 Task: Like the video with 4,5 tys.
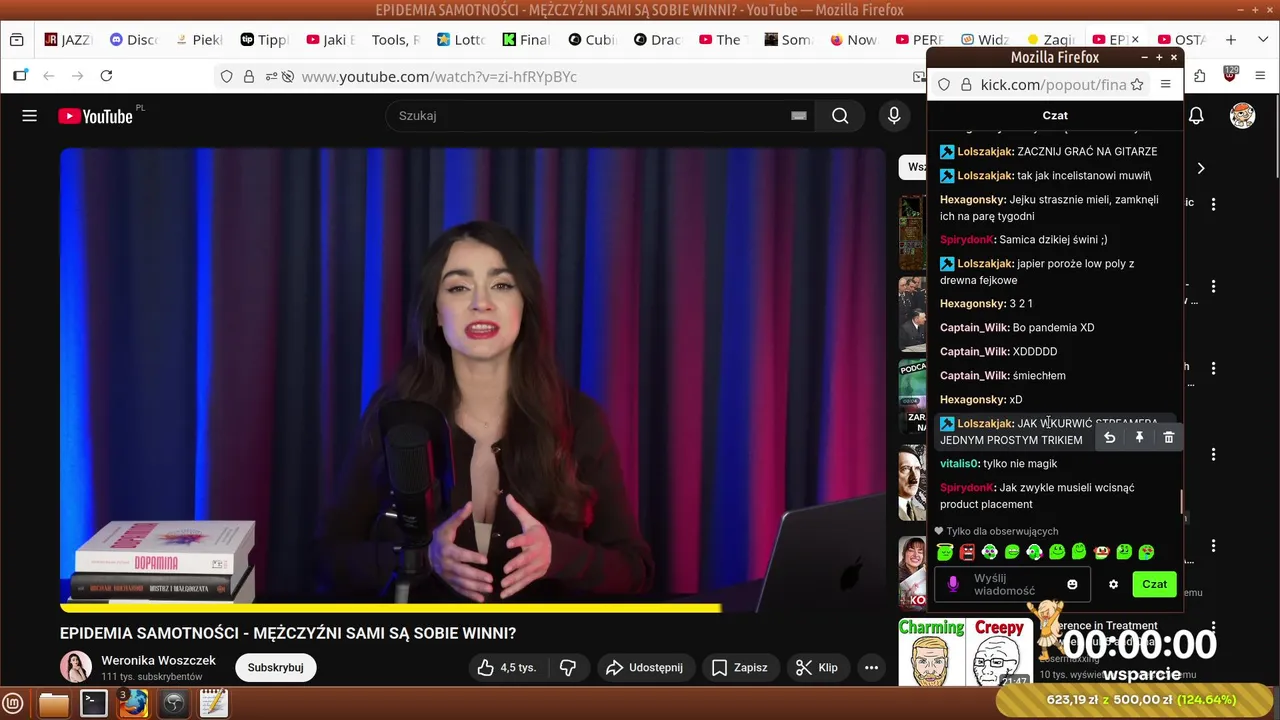(x=507, y=668)
